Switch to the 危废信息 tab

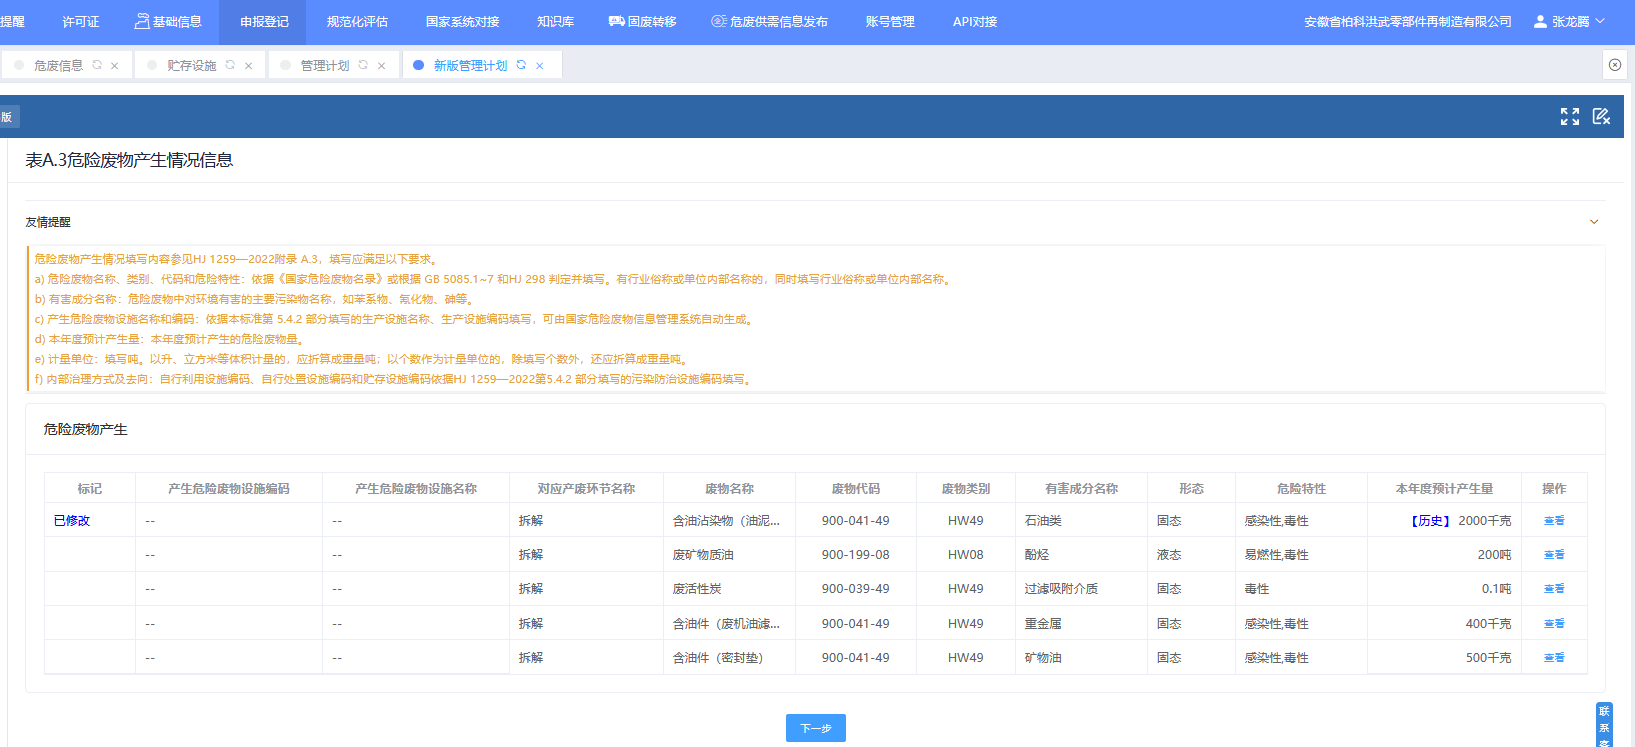[58, 66]
